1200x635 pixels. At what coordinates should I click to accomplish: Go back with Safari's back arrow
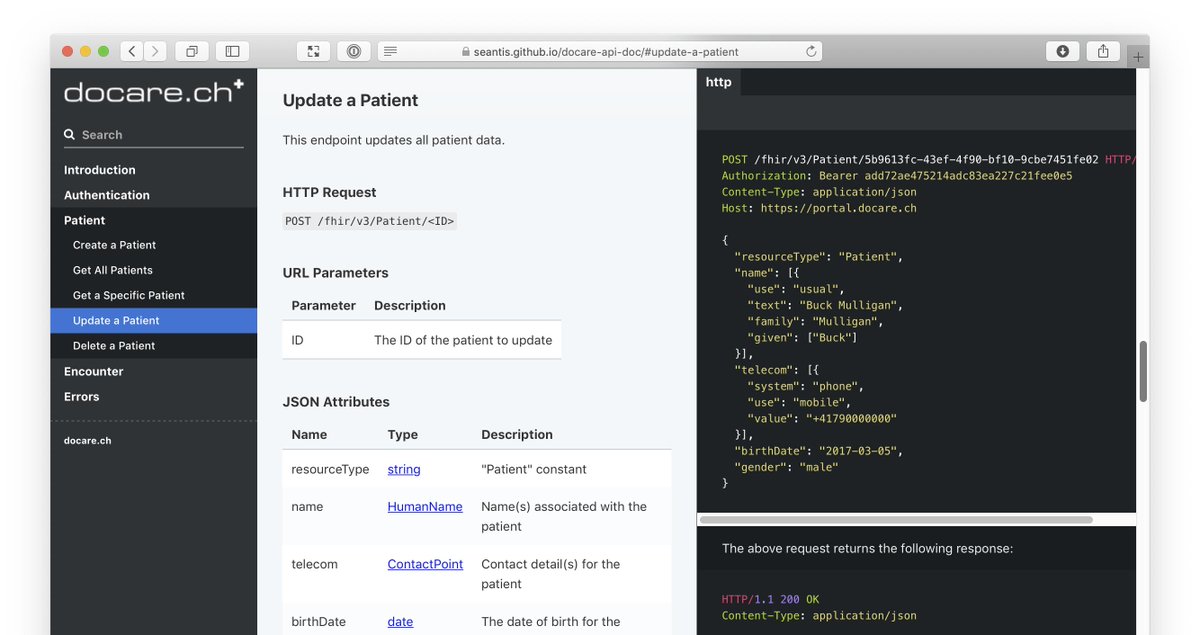pos(132,51)
